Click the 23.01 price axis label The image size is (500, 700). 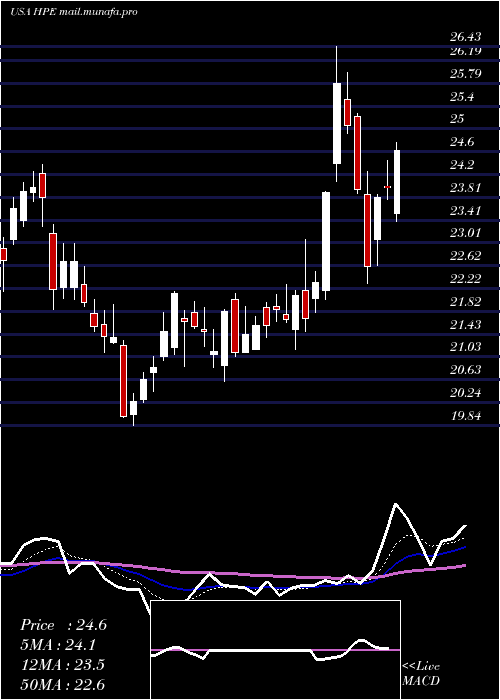pos(466,233)
